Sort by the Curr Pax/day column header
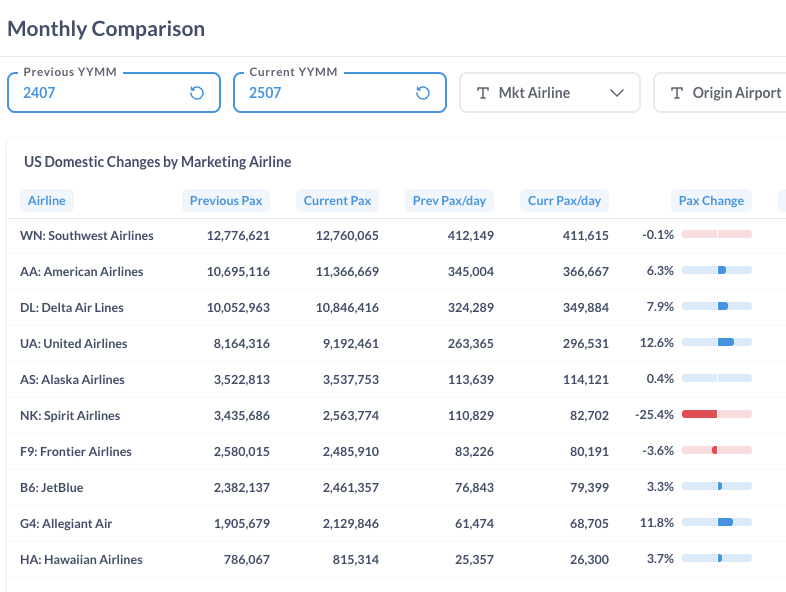The height and width of the screenshot is (592, 786). click(x=564, y=201)
